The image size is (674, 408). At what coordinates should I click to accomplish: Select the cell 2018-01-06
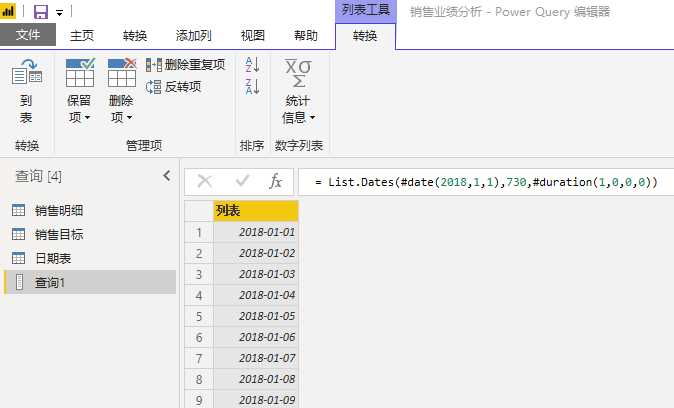click(256, 337)
